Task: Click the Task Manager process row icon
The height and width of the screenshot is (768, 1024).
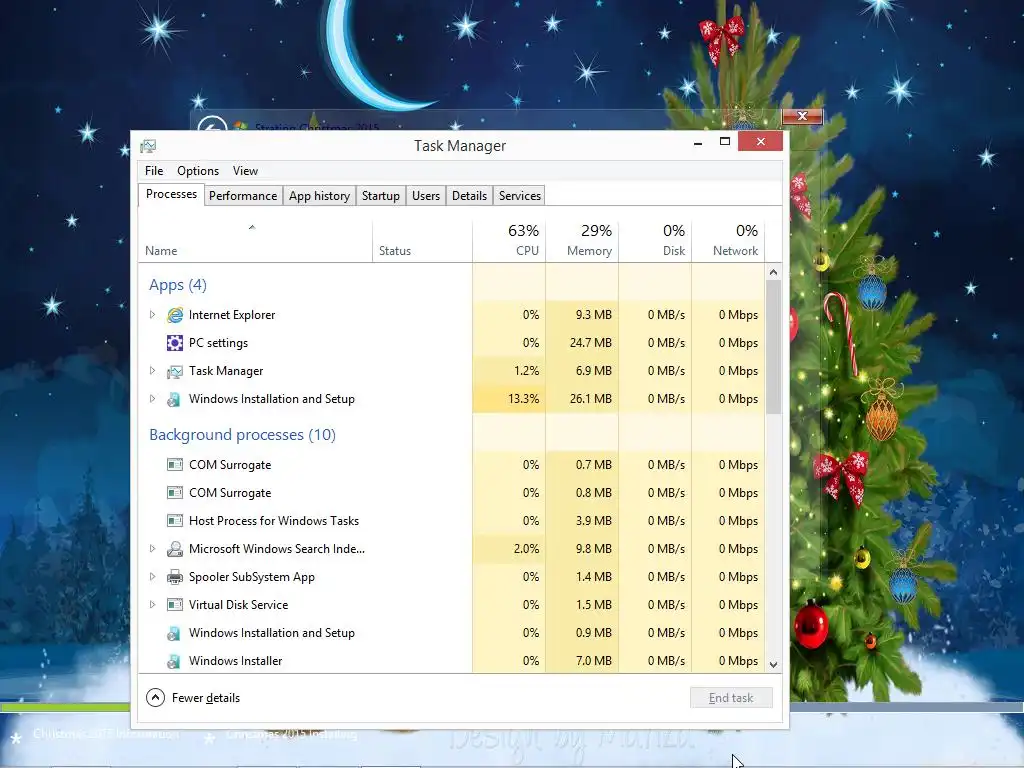Action: coord(174,371)
